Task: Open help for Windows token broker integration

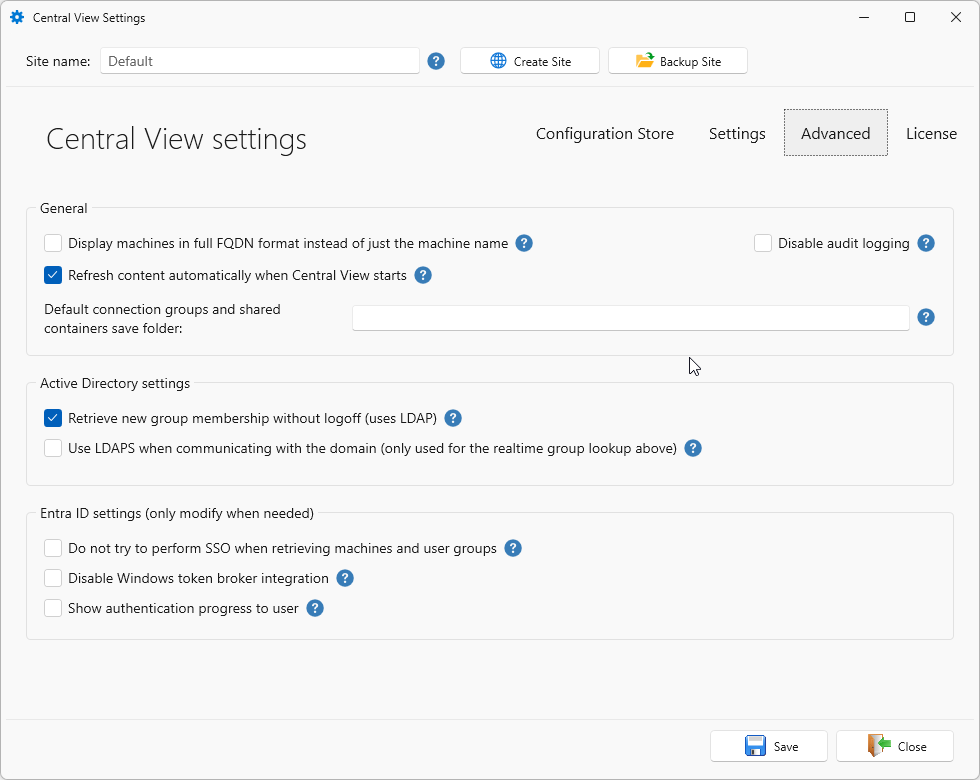Action: point(345,578)
